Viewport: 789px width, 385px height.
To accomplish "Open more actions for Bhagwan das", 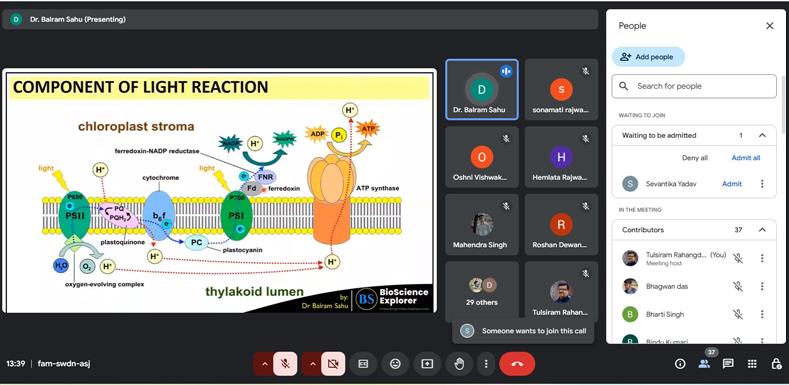I will (762, 286).
